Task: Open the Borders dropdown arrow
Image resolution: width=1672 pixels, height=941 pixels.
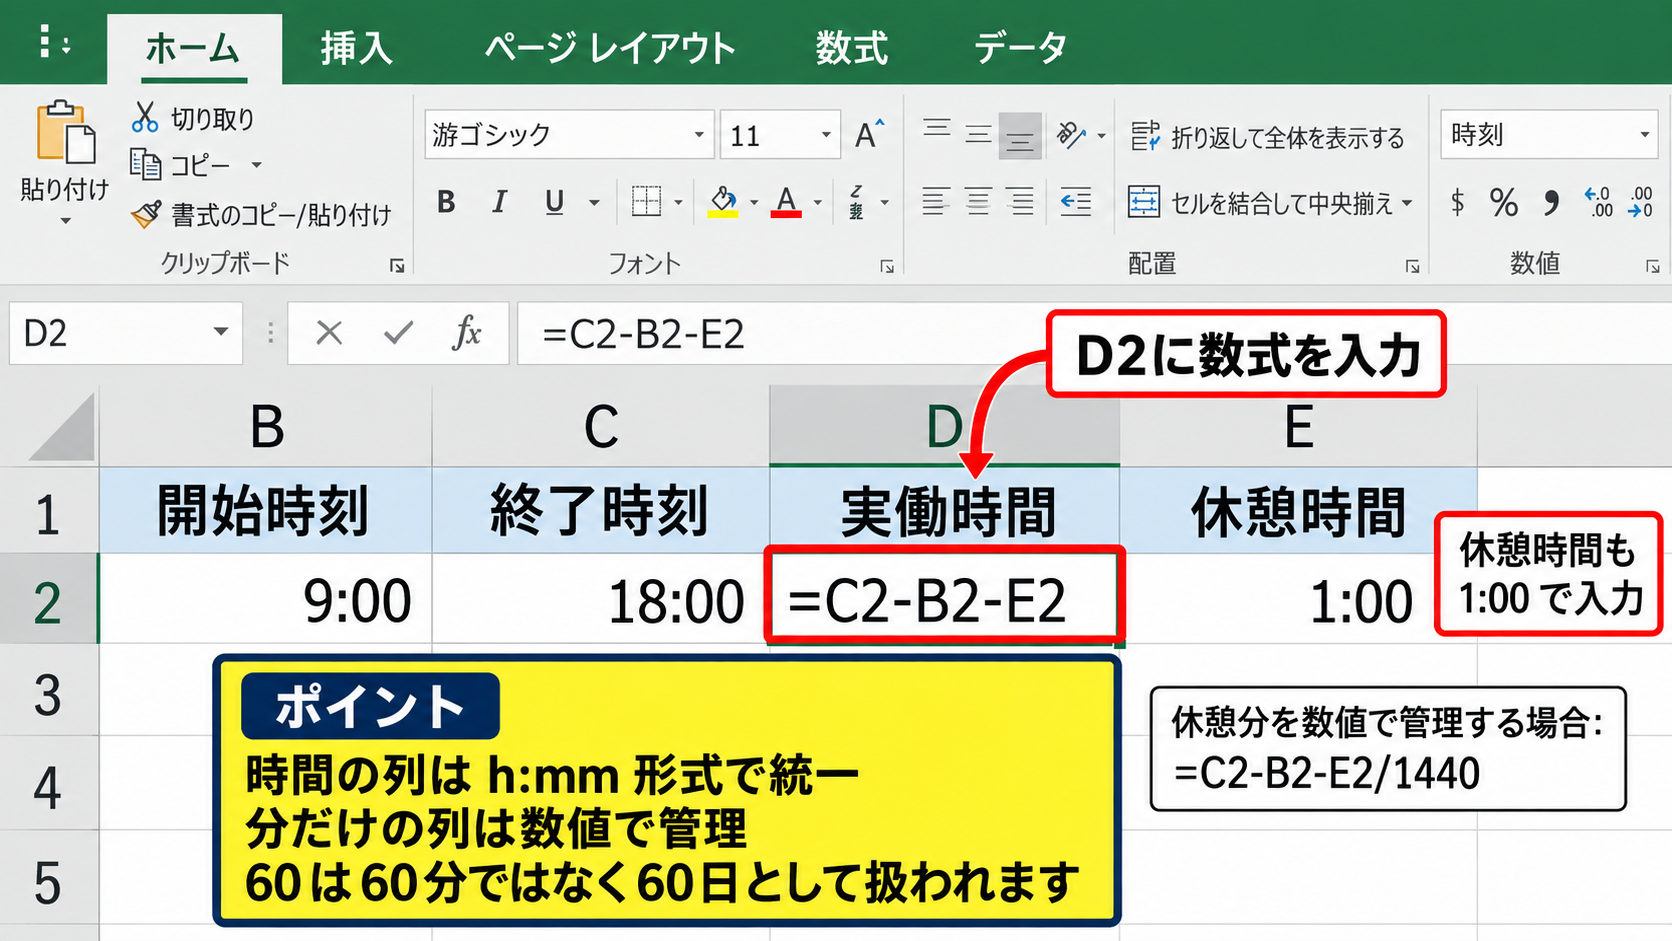Action: (678, 203)
